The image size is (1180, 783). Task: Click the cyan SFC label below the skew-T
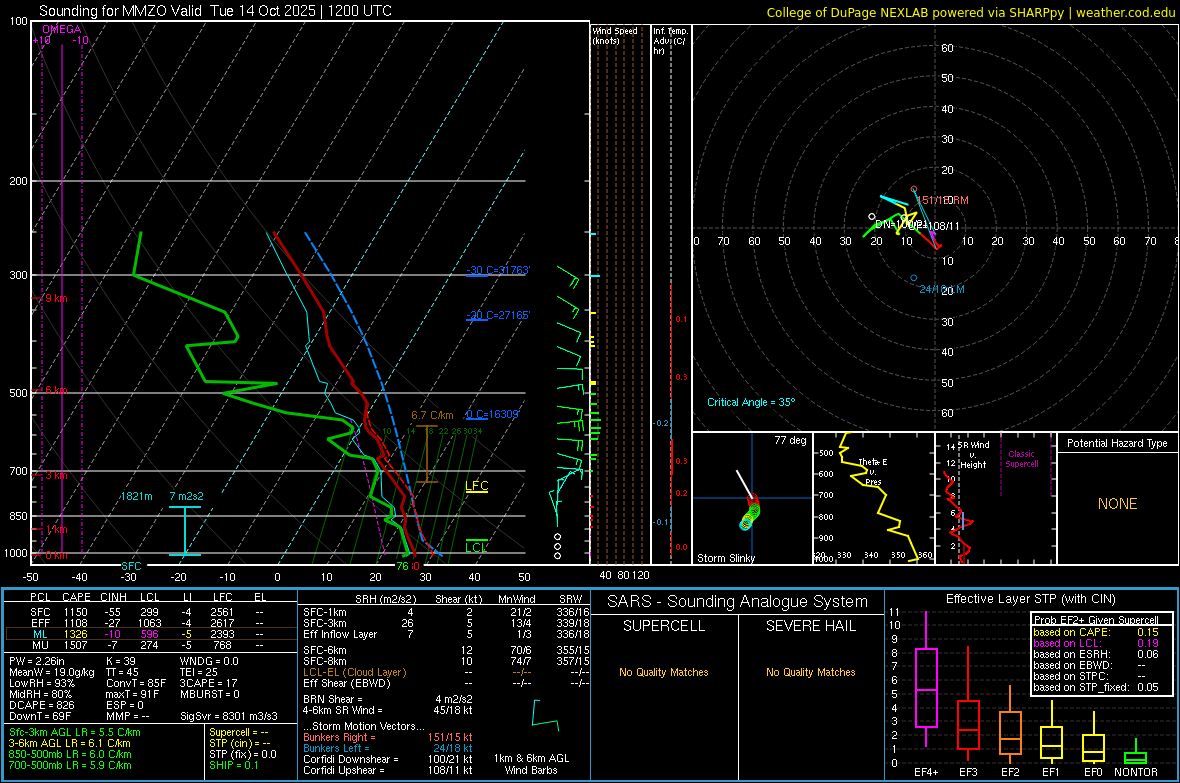coord(131,565)
